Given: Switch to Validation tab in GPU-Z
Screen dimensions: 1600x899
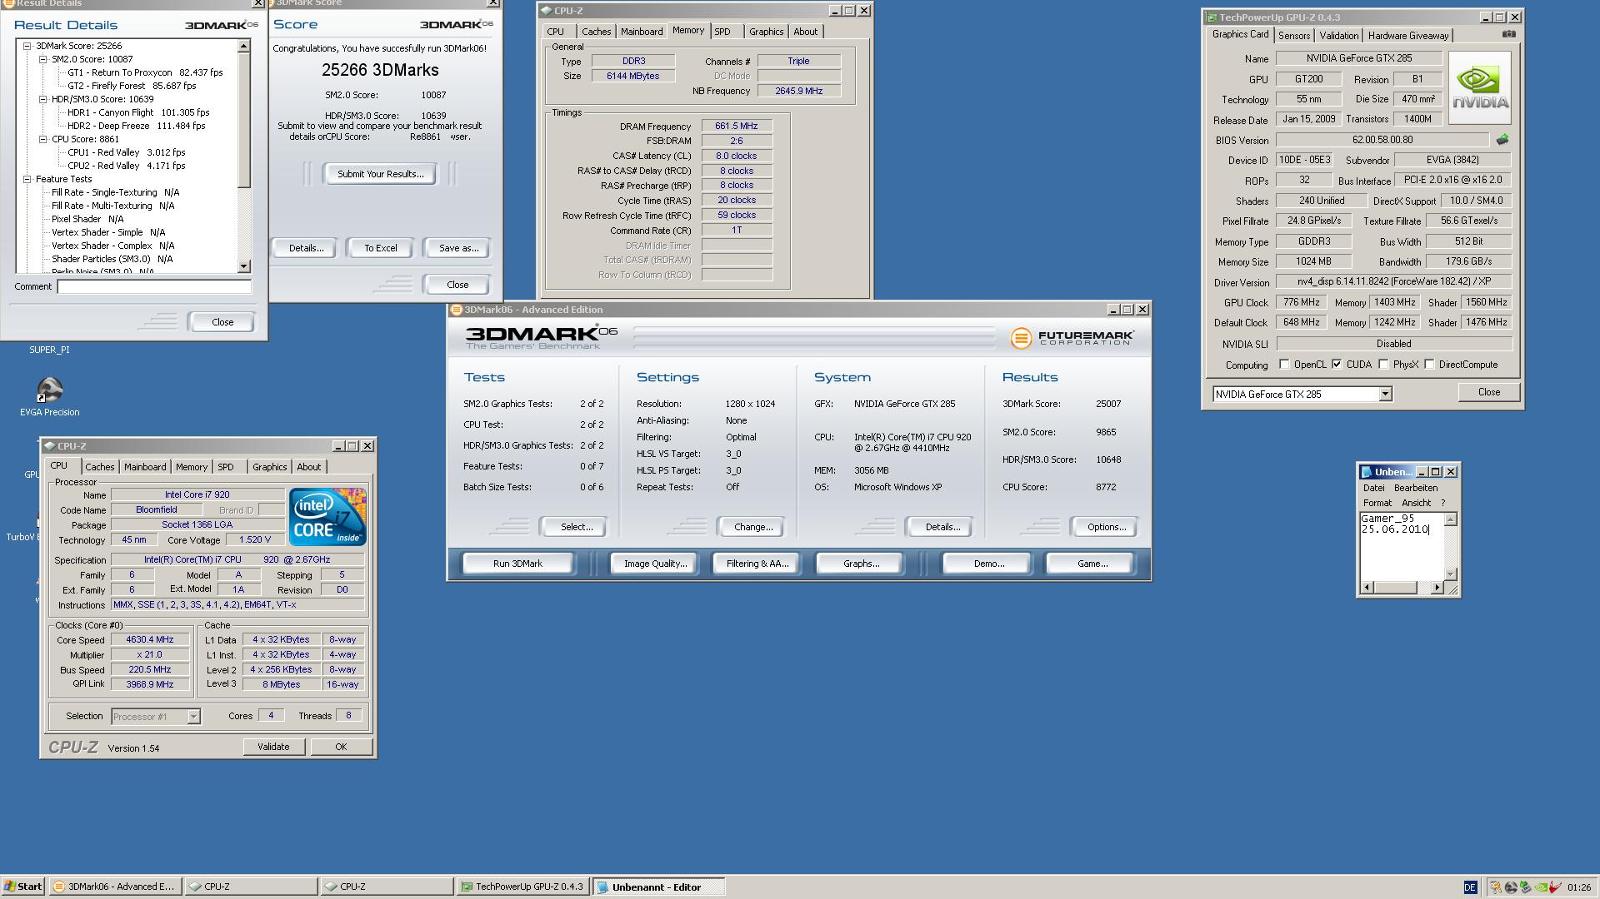Looking at the screenshot, I should tap(1338, 35).
